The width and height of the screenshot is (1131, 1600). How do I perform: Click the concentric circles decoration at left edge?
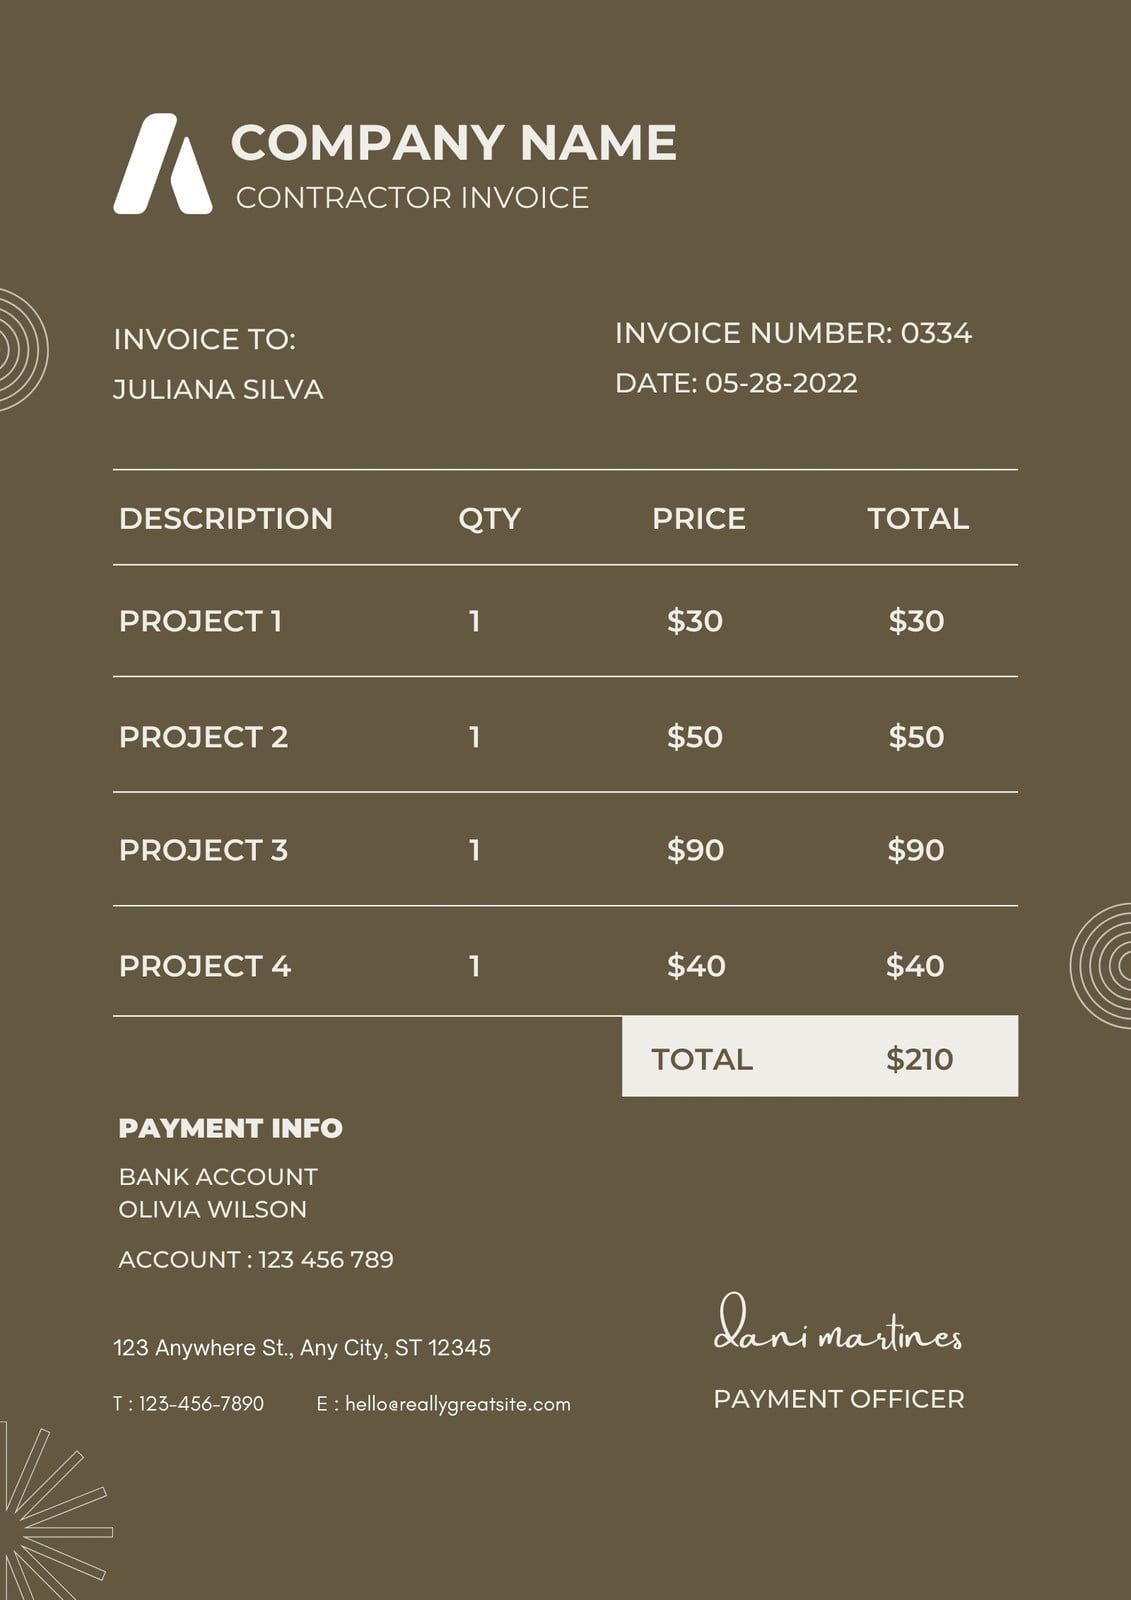22,350
